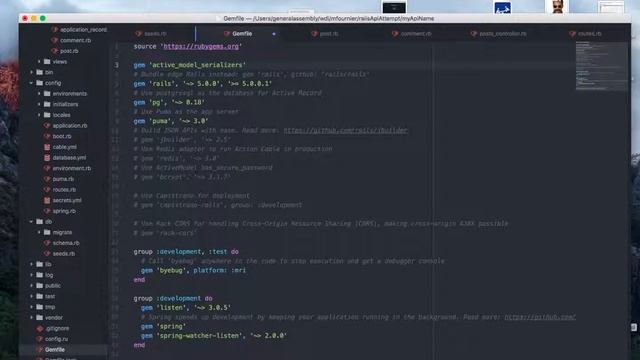Click the db folder icon

coord(40,222)
